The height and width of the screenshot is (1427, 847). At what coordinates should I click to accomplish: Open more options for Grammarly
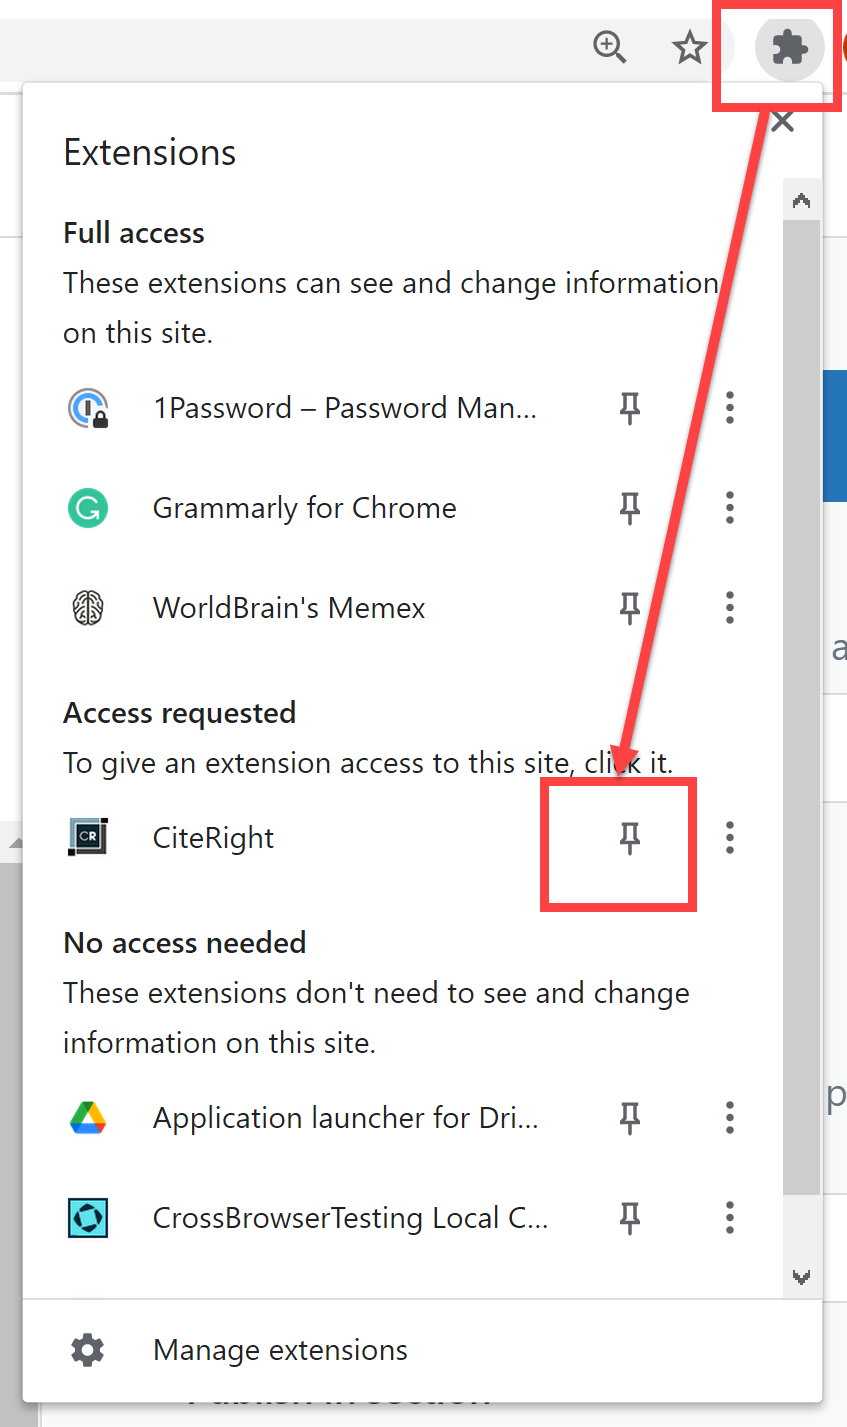pyautogui.click(x=730, y=508)
